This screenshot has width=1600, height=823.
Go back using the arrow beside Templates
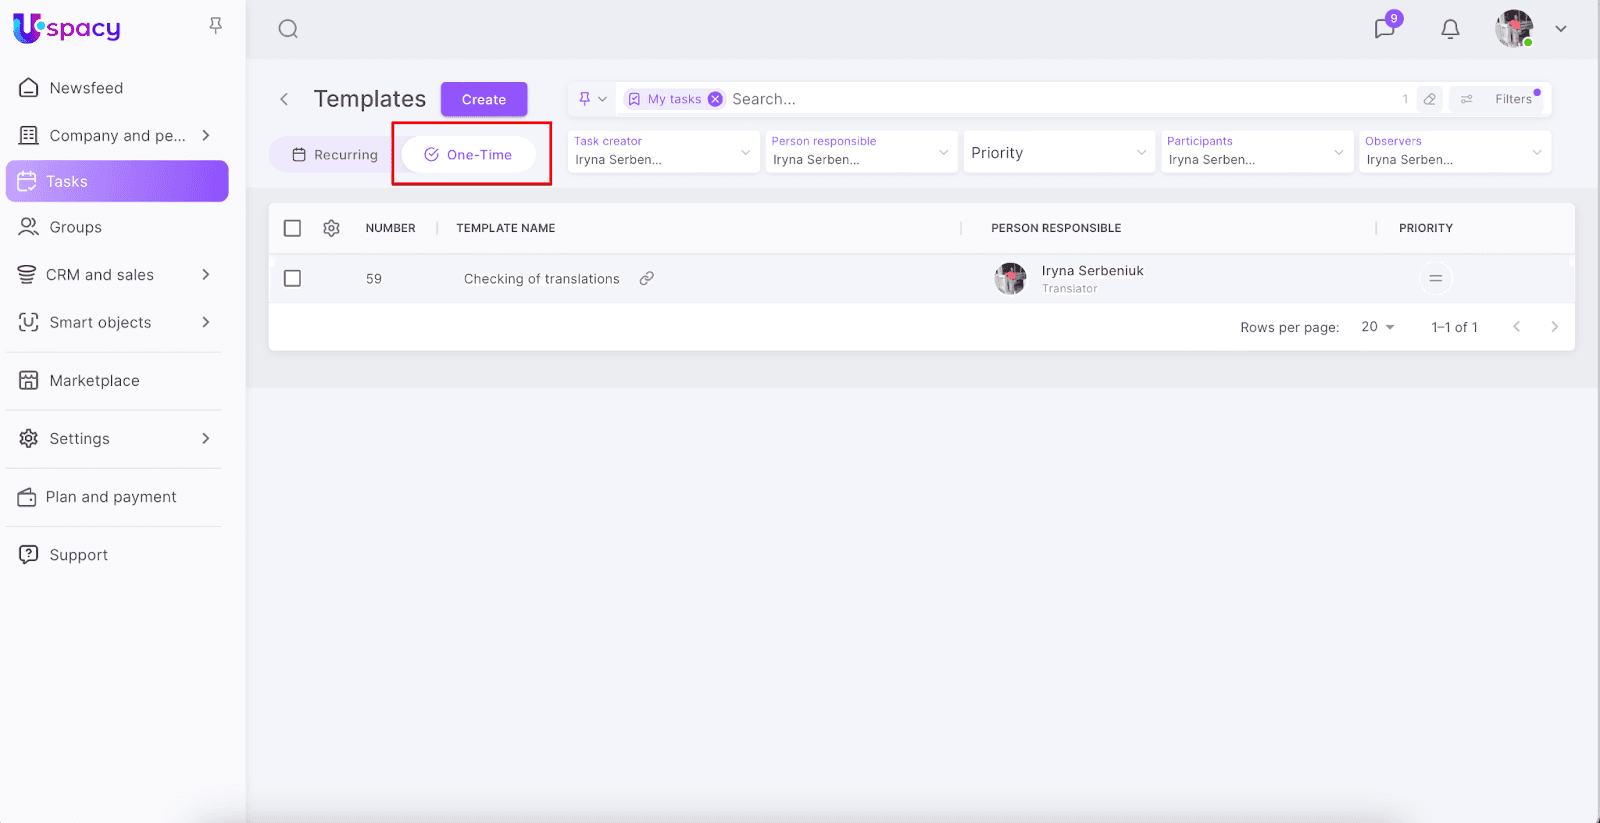284,99
